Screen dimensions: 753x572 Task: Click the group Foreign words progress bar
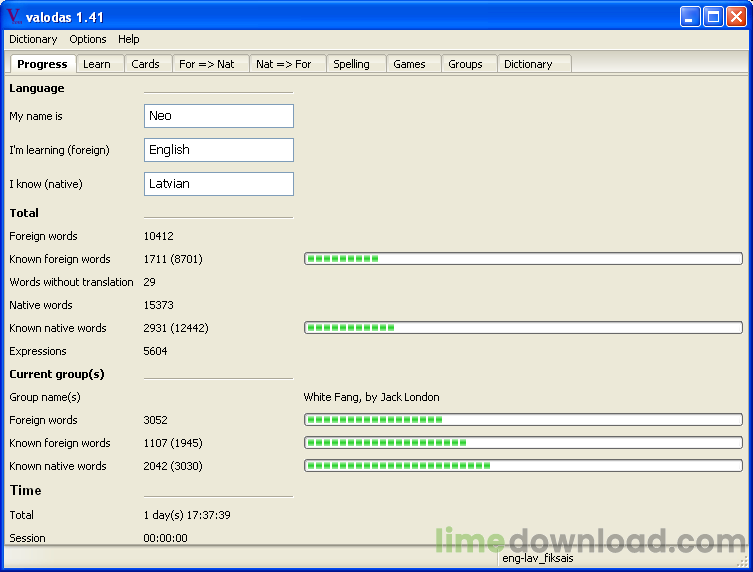[x=523, y=420]
